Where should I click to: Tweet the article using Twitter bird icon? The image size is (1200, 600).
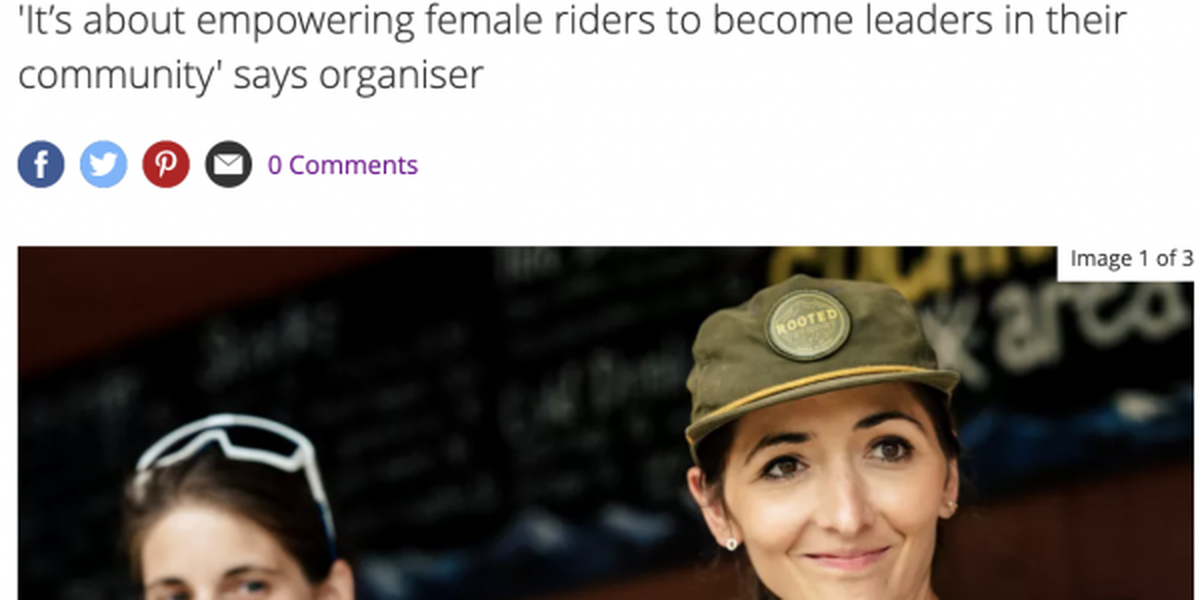(103, 165)
